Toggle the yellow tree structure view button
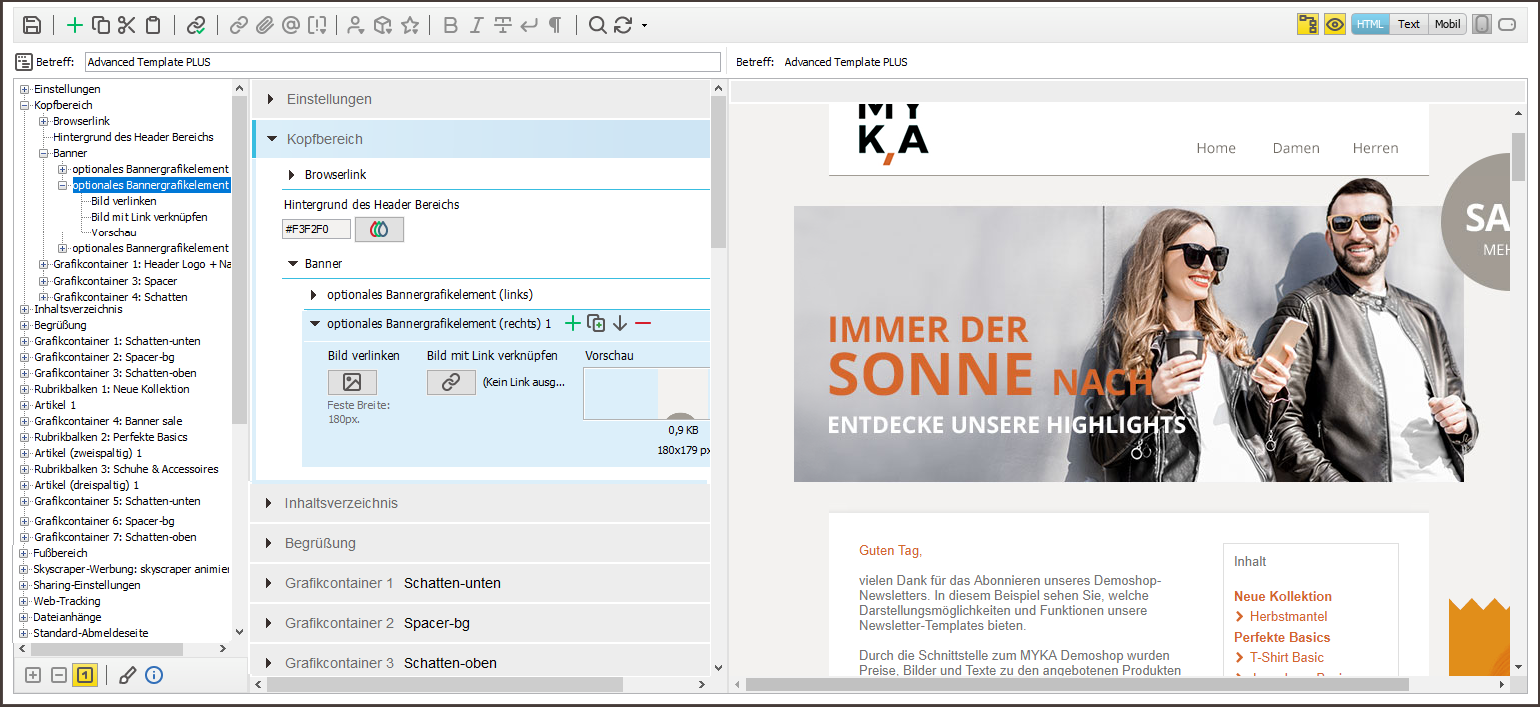 click(1307, 25)
